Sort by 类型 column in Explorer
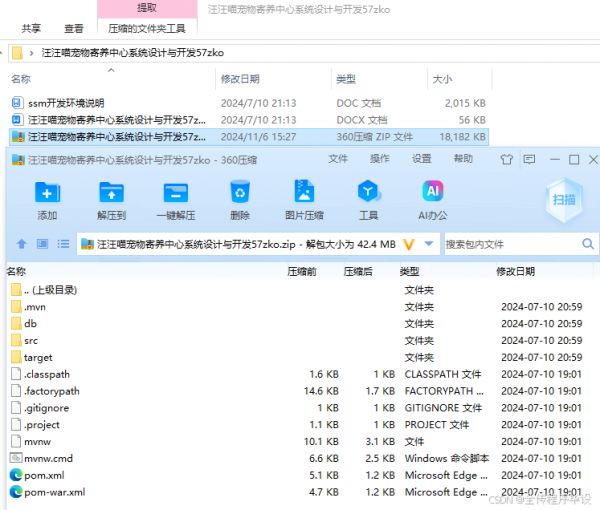Image resolution: width=600 pixels, height=510 pixels. tap(346, 79)
